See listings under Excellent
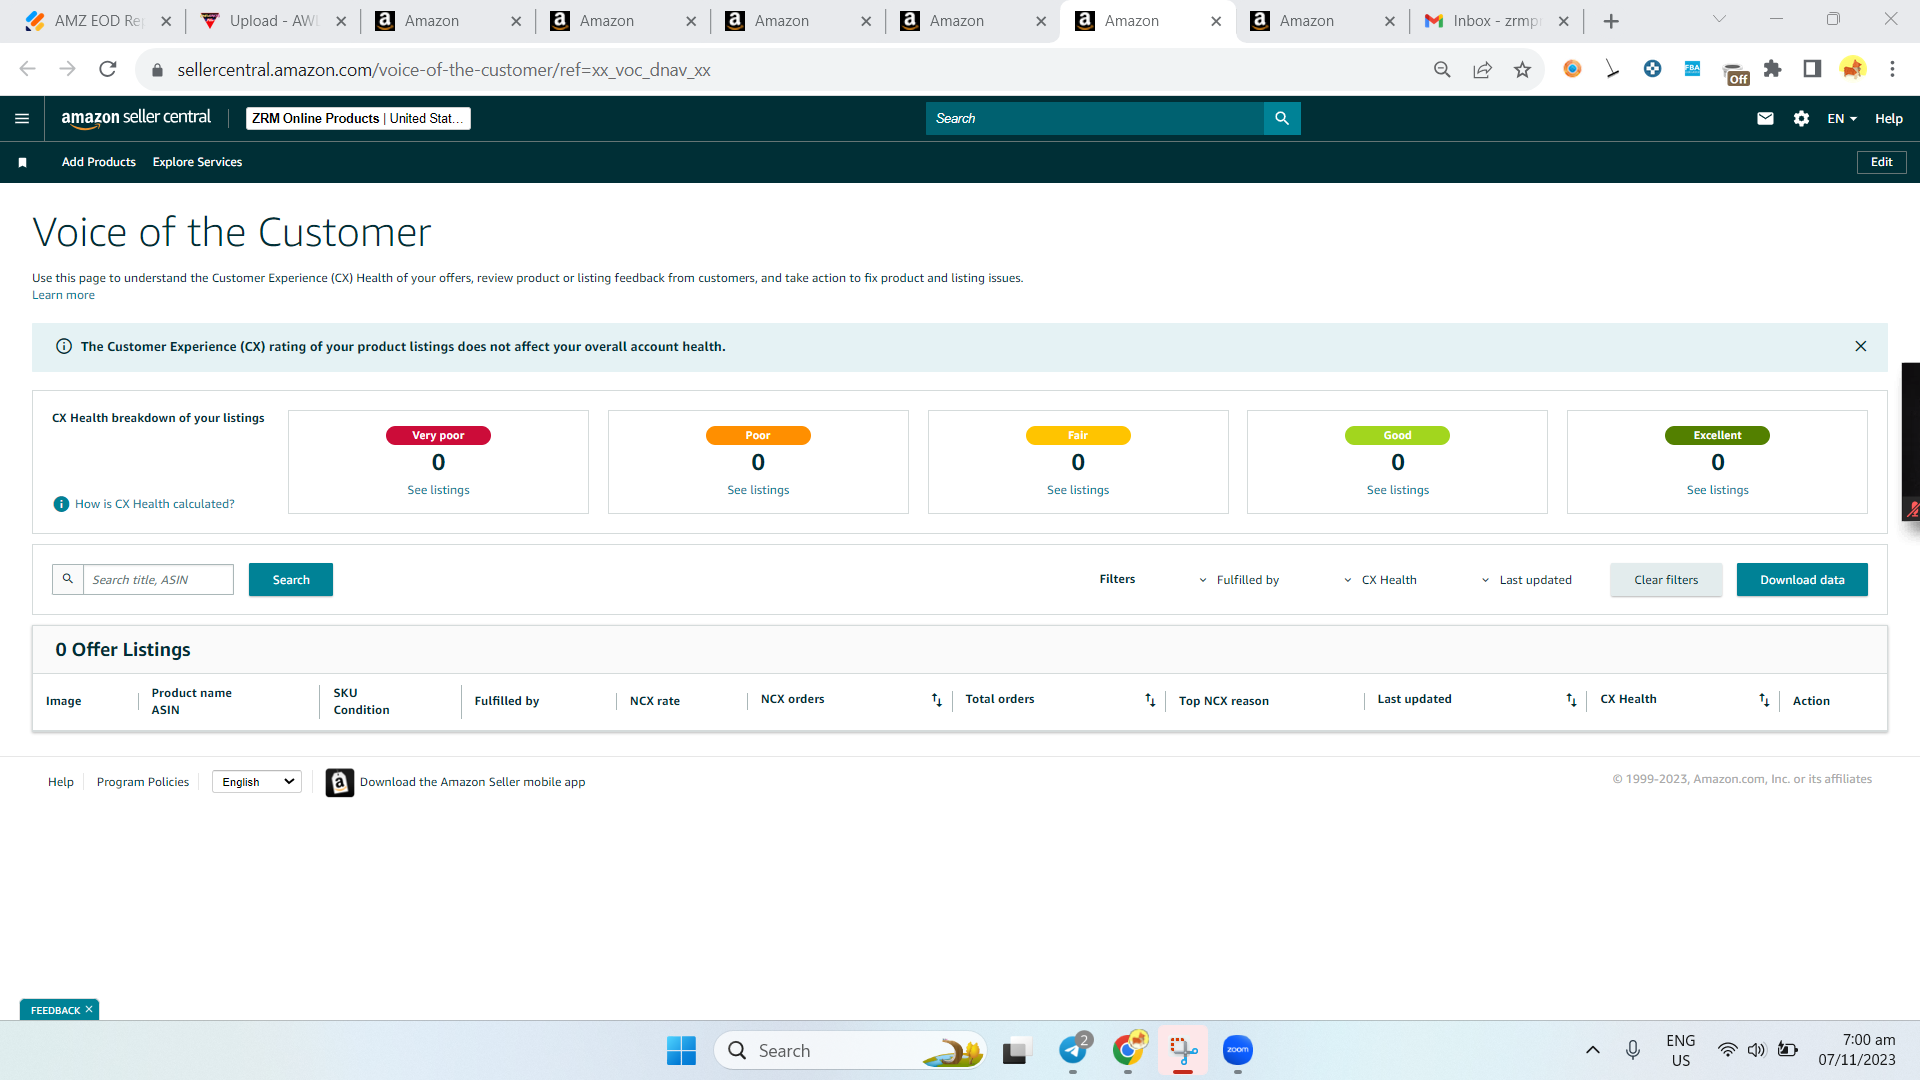The height and width of the screenshot is (1080, 1920). [1718, 490]
